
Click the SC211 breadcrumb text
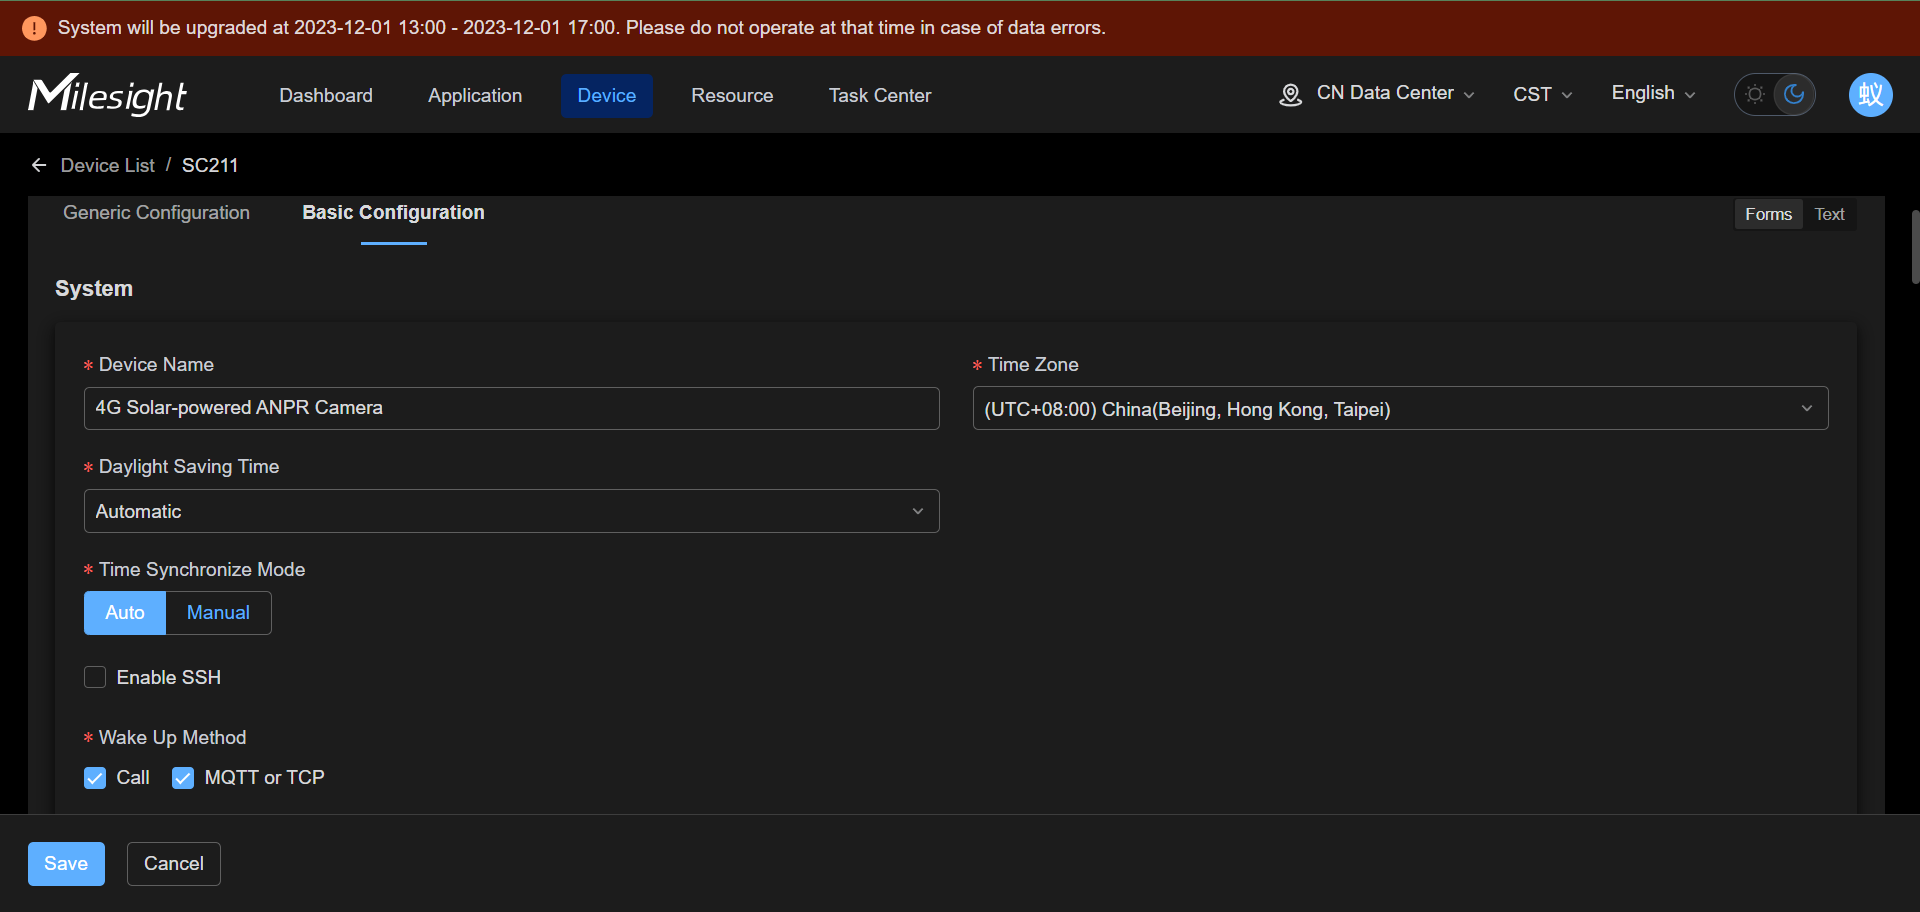pyautogui.click(x=210, y=165)
